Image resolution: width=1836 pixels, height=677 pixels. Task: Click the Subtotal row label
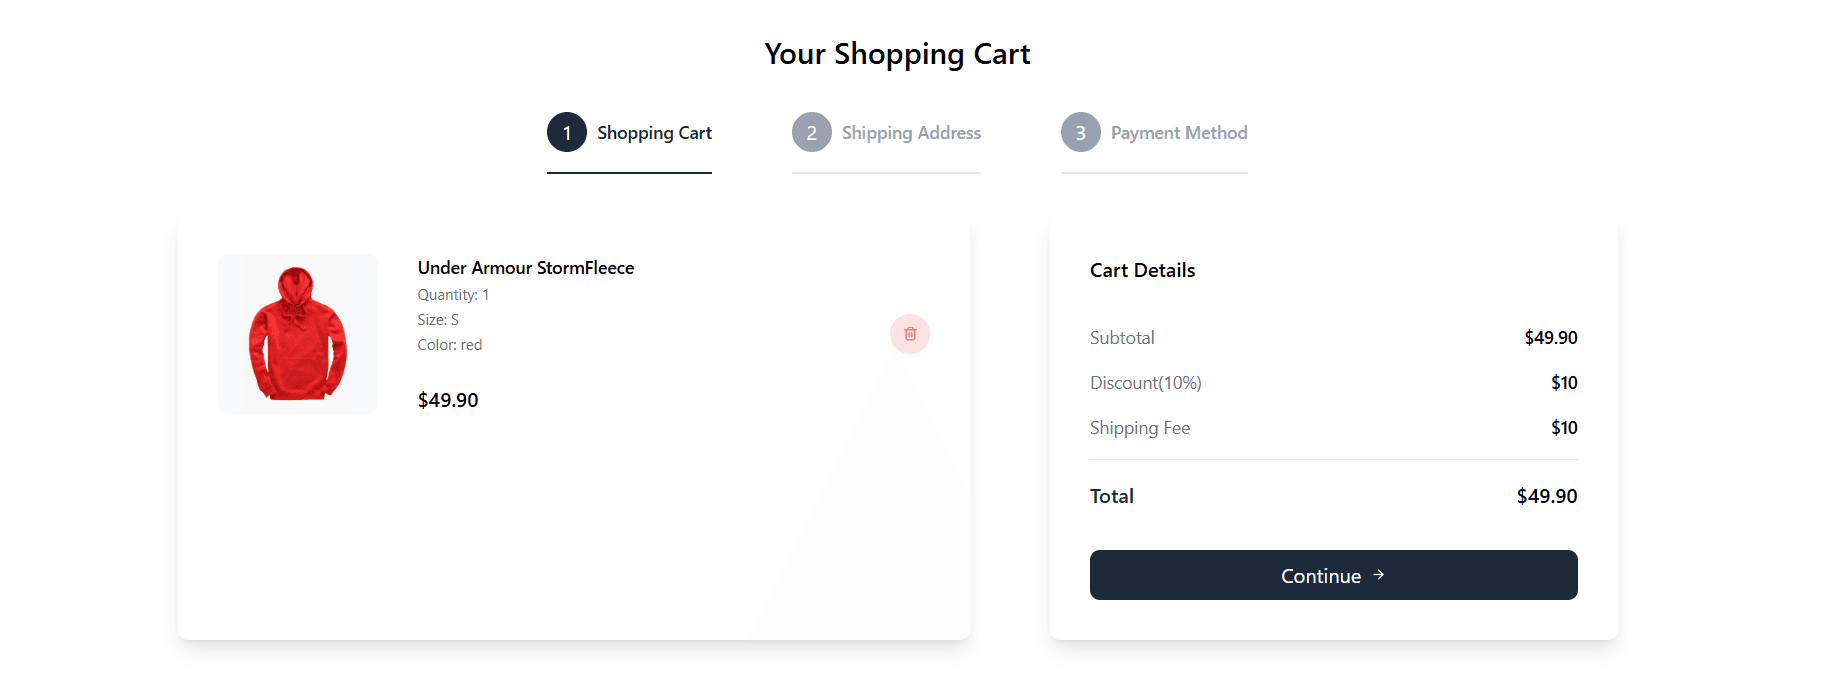tap(1122, 338)
